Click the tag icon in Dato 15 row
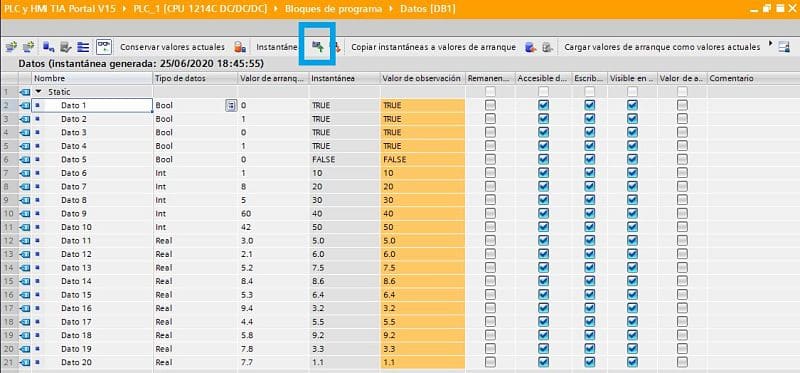800x373 pixels. pos(25,295)
